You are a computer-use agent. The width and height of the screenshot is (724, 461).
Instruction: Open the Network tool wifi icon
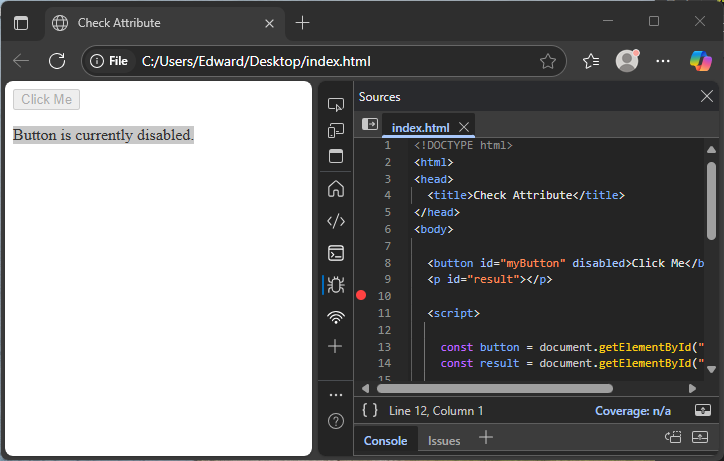[x=336, y=317]
